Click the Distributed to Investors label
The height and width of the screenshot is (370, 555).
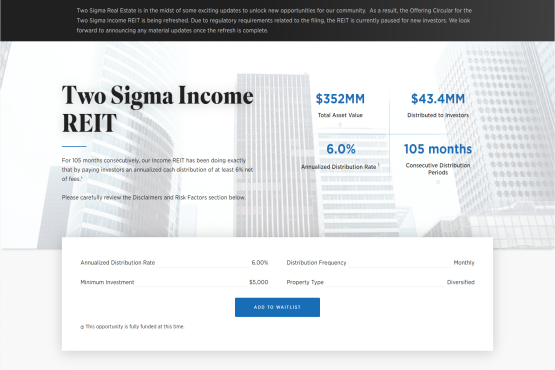[x=438, y=115]
